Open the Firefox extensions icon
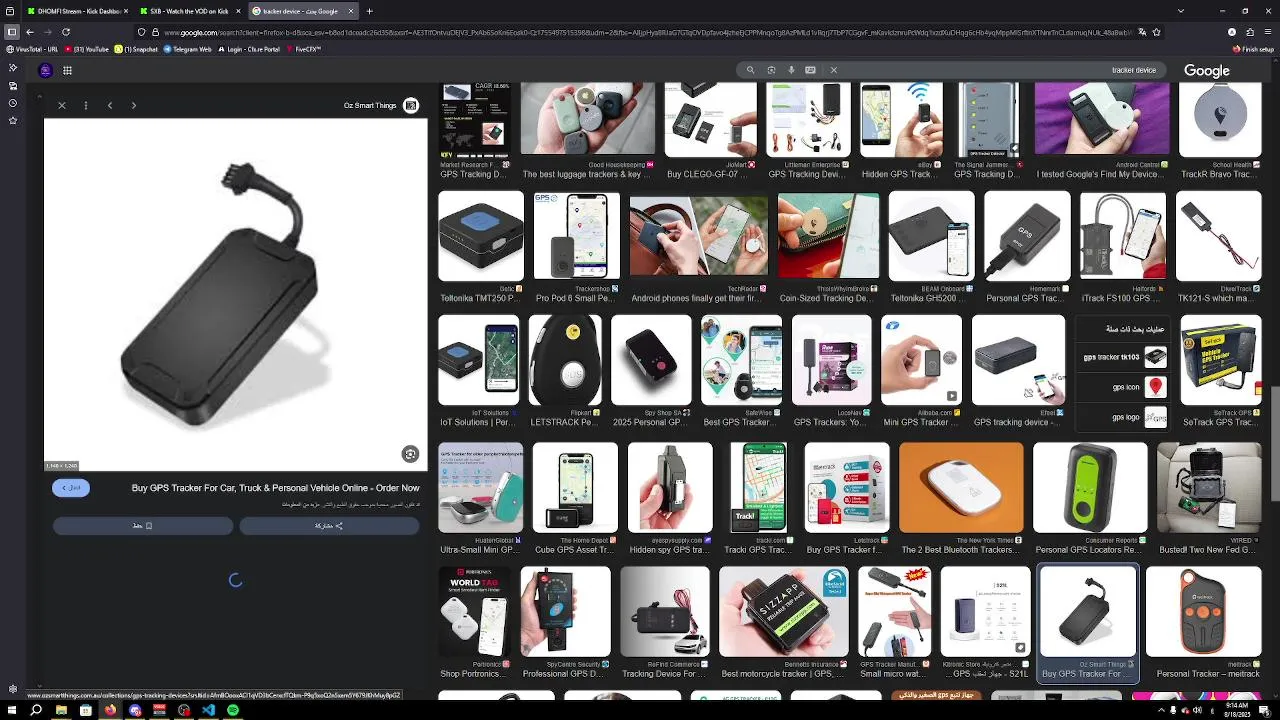This screenshot has width=1280, height=720. coord(1250,32)
